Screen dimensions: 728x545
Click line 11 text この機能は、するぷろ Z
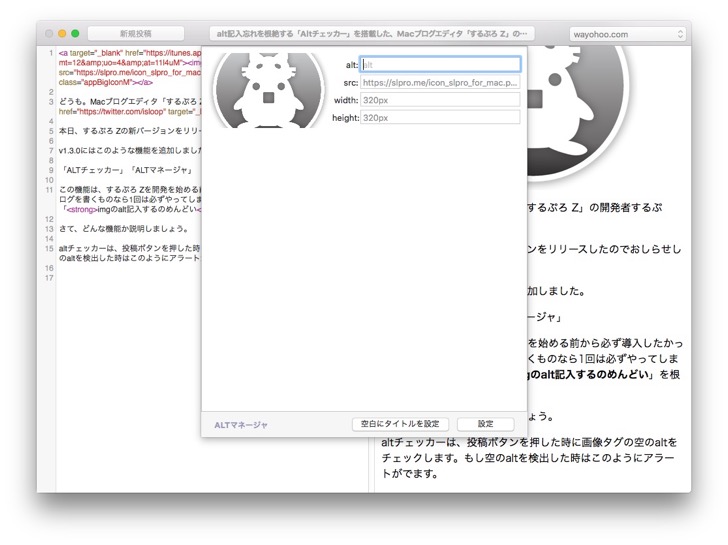[130, 199]
